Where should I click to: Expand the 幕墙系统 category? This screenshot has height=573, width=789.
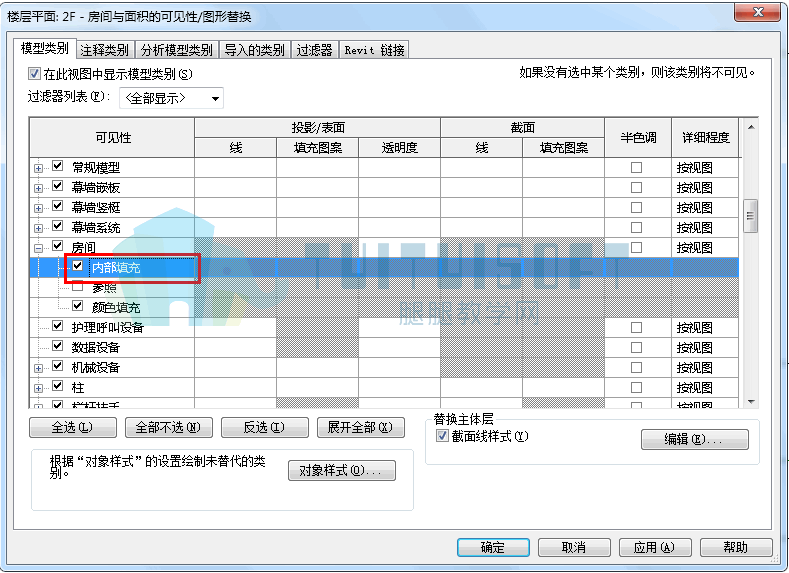(x=38, y=228)
